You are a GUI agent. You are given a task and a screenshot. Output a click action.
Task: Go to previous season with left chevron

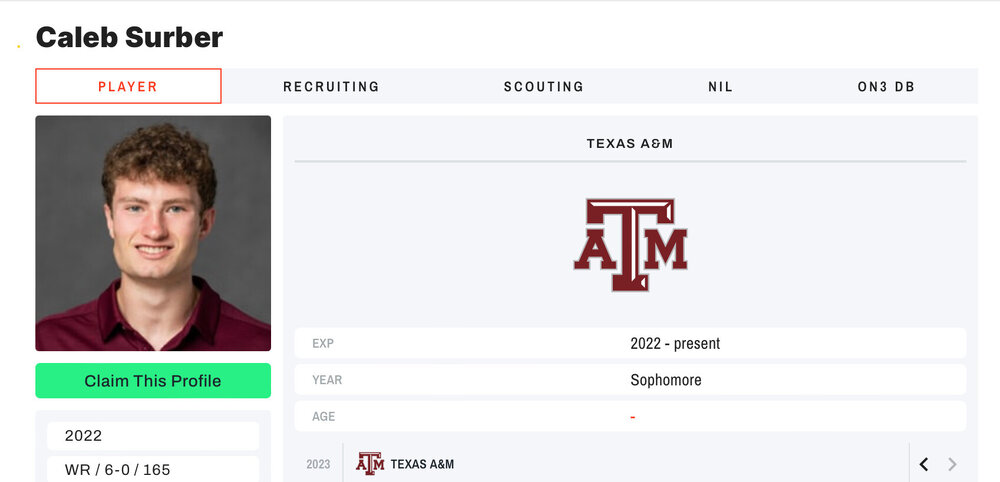click(924, 464)
